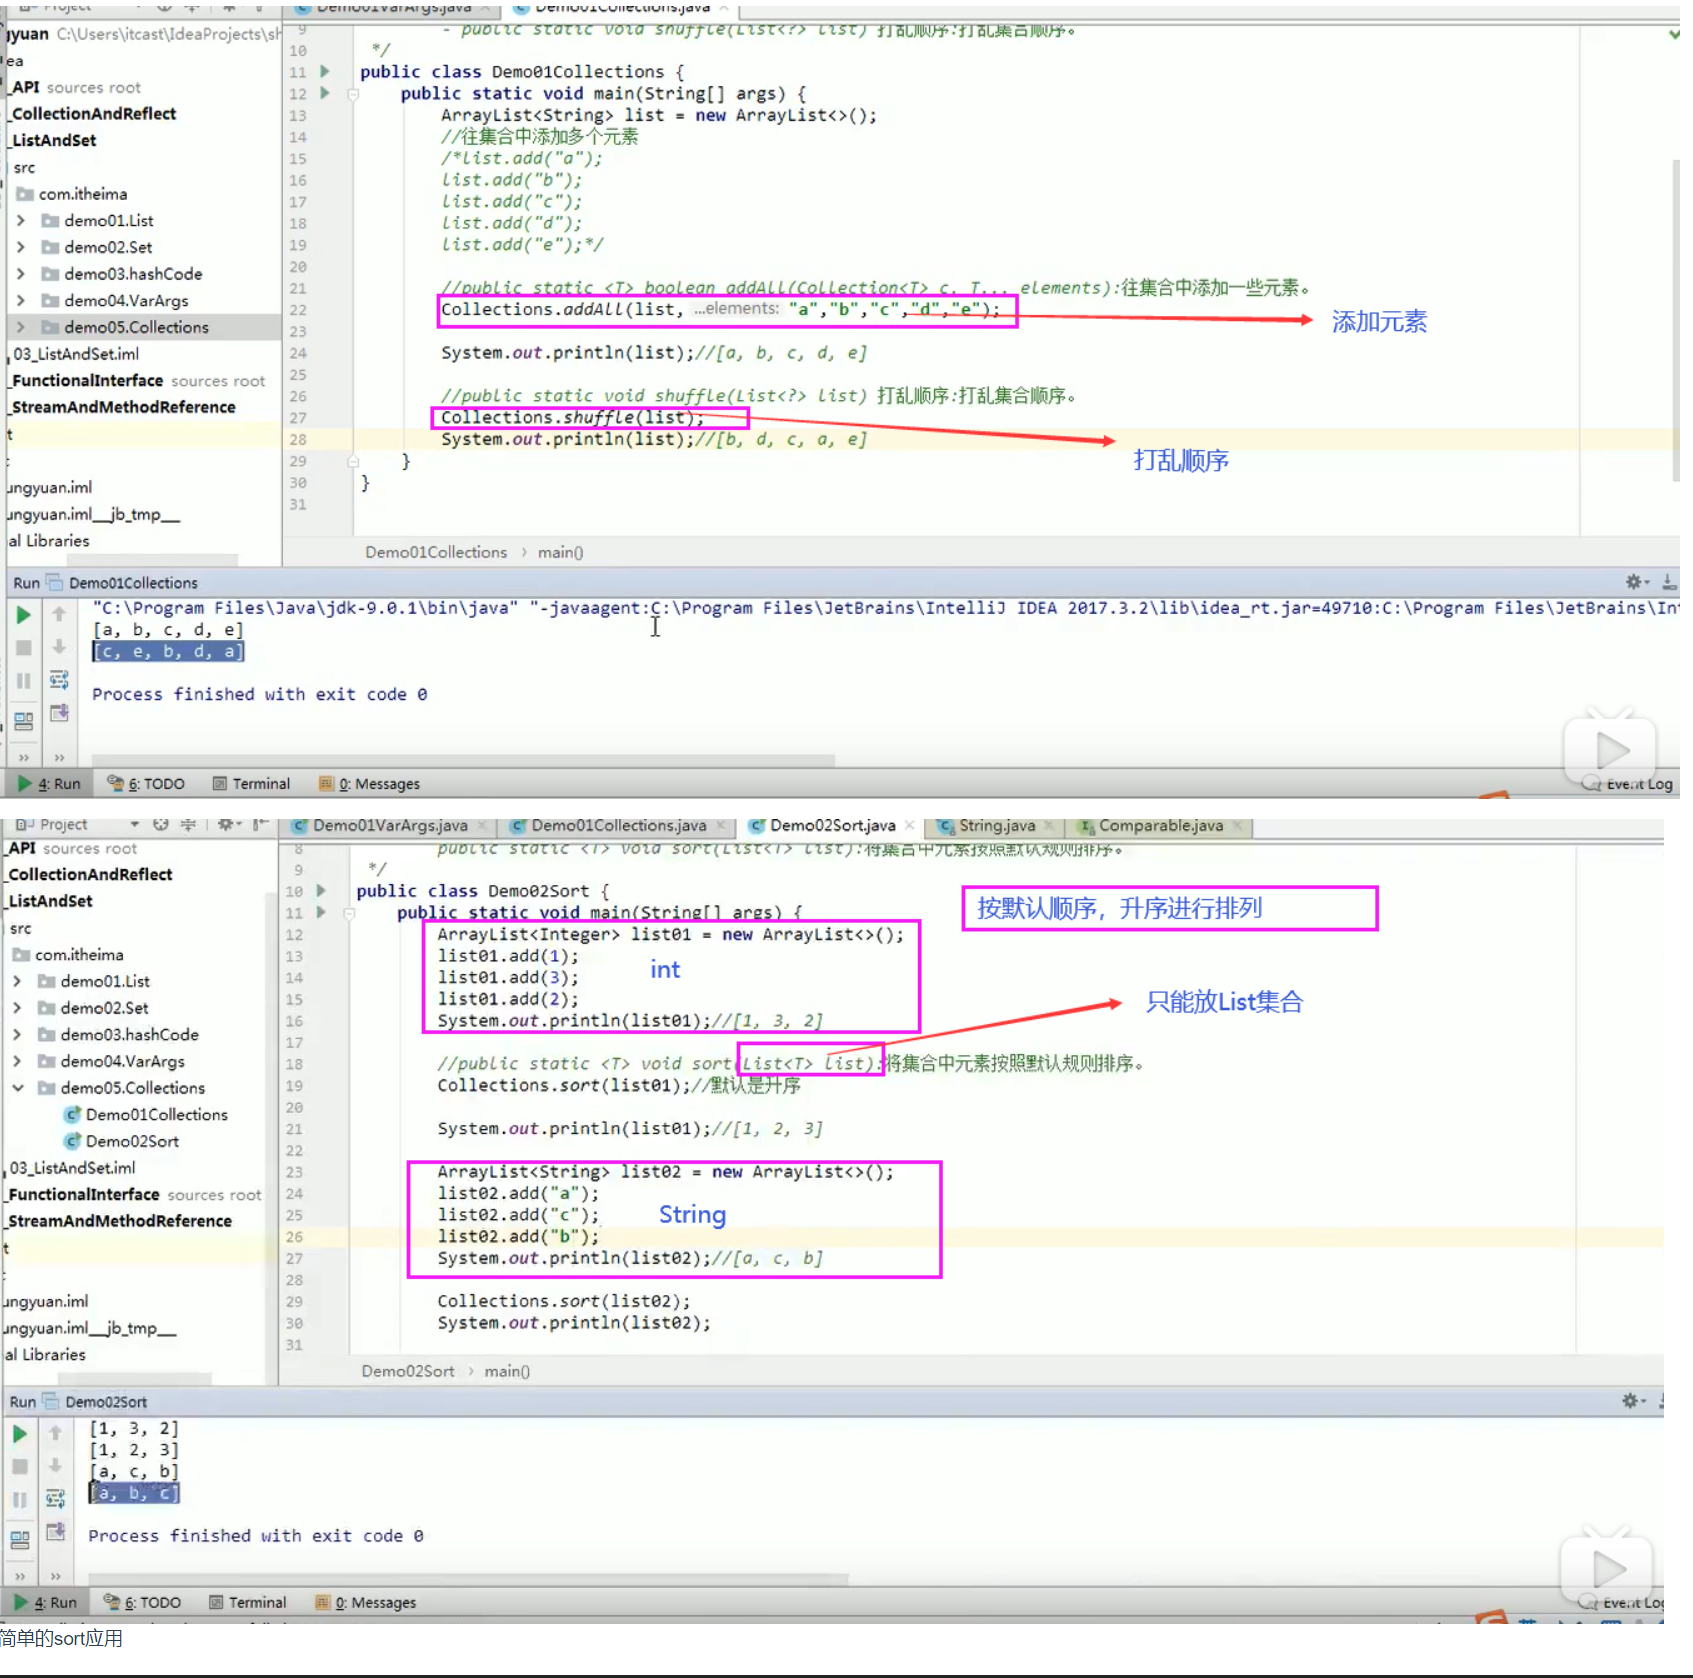Open 0: Messages tool window in the upper IDE

pos(369,784)
